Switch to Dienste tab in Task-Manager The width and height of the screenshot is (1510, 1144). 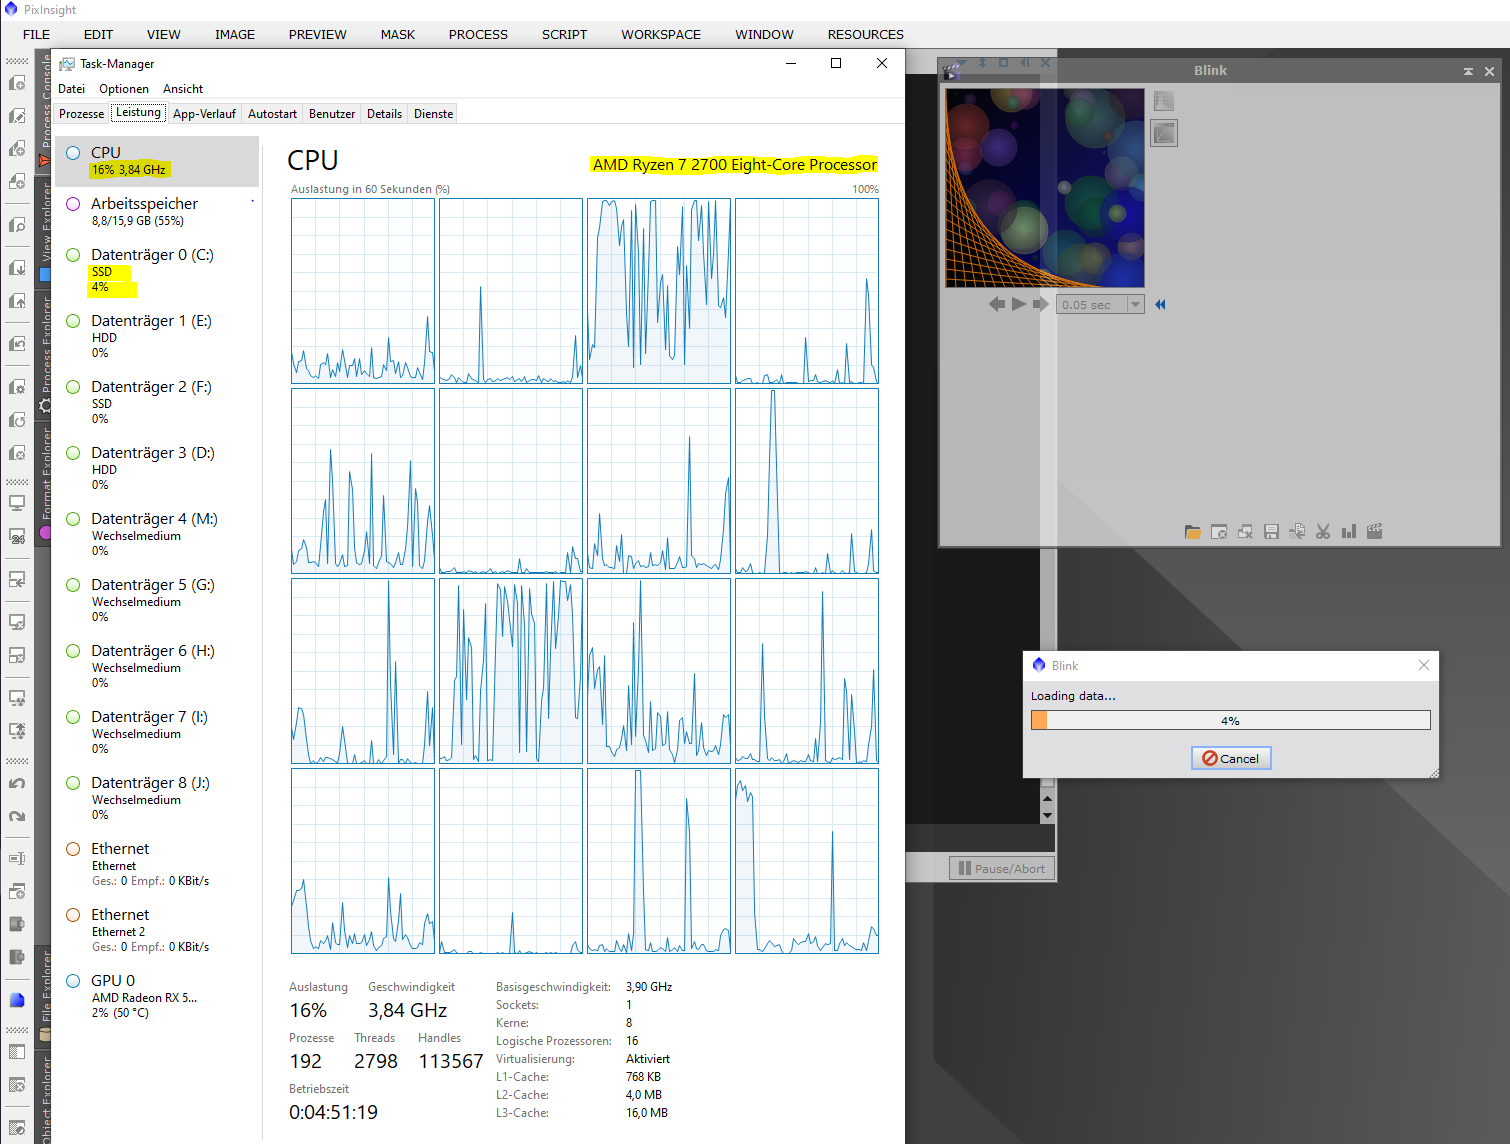433,114
